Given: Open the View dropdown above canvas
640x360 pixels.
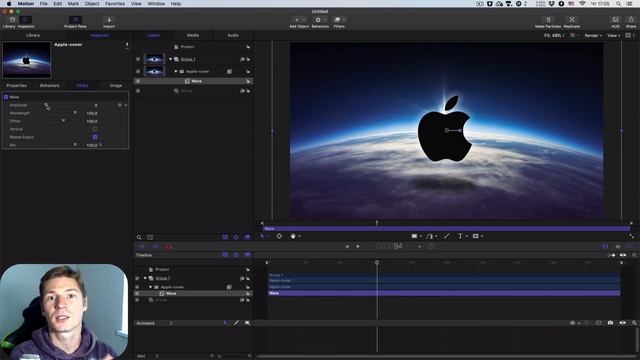Looking at the screenshot, I should [613, 36].
